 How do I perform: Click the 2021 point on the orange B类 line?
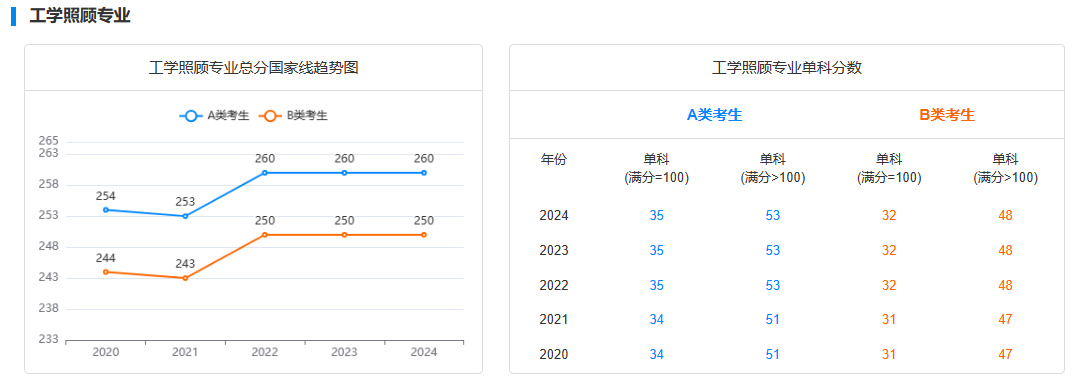tap(185, 278)
